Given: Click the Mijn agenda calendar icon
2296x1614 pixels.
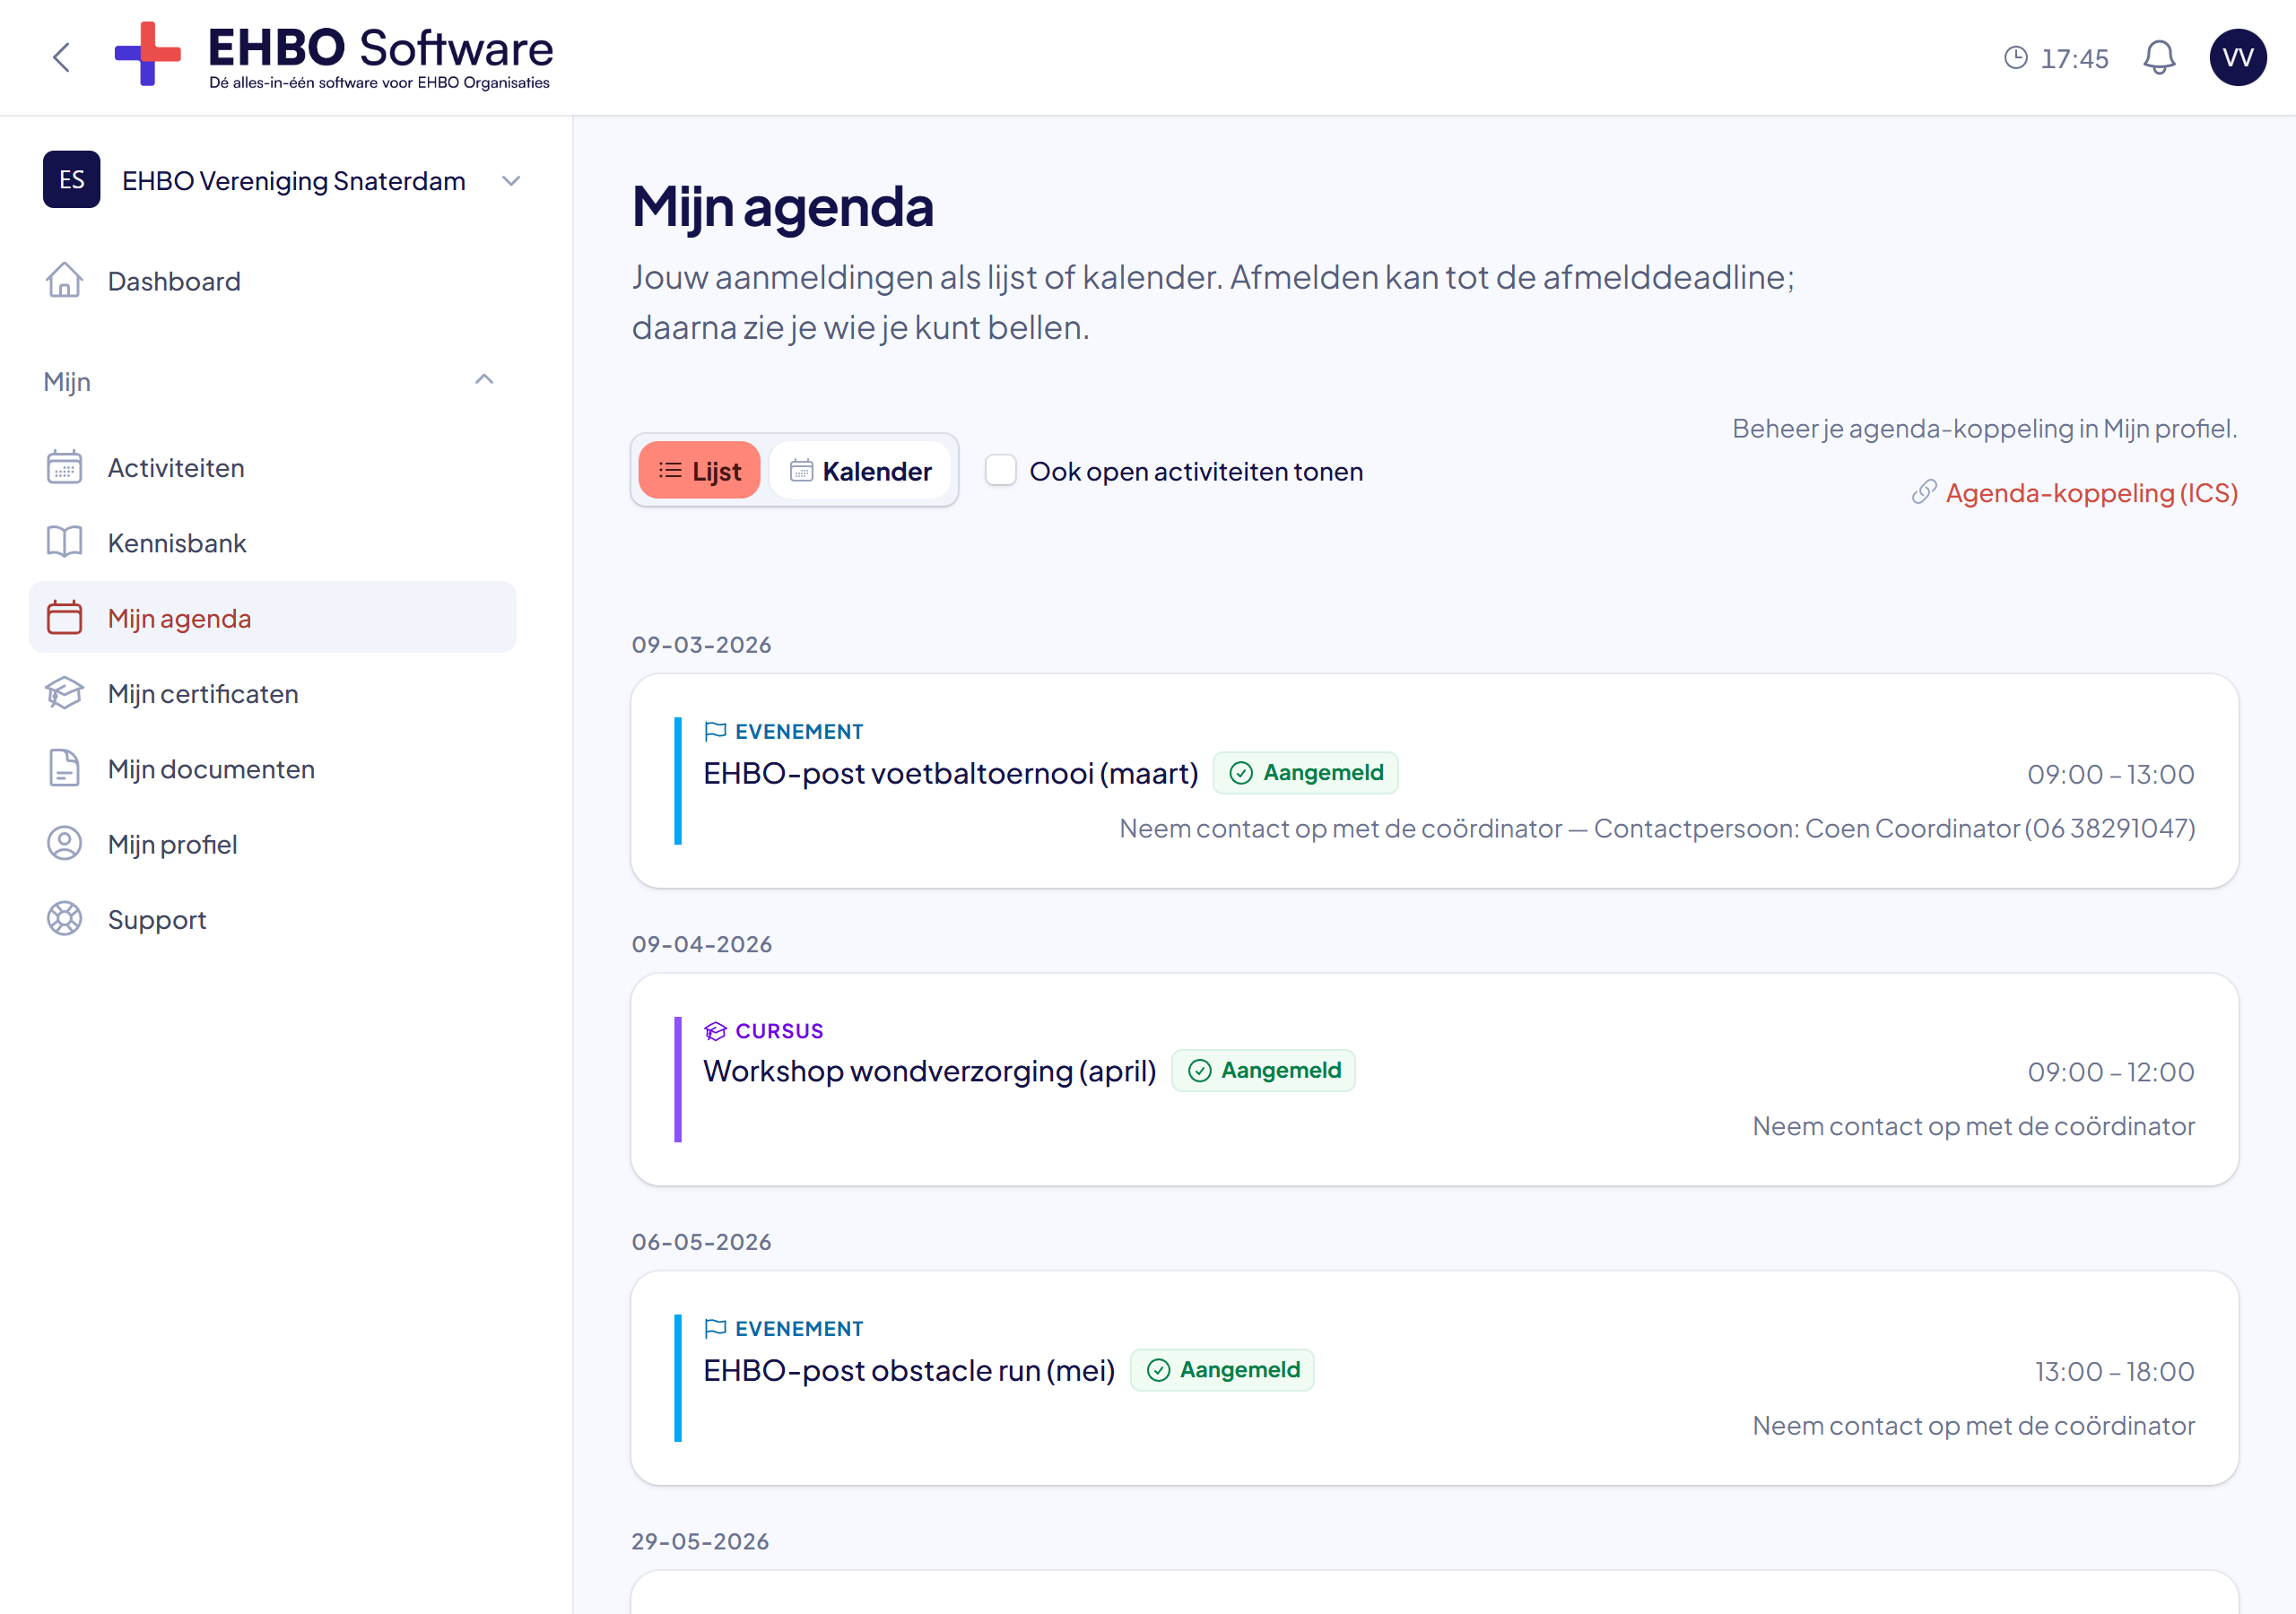Looking at the screenshot, I should pos(64,618).
